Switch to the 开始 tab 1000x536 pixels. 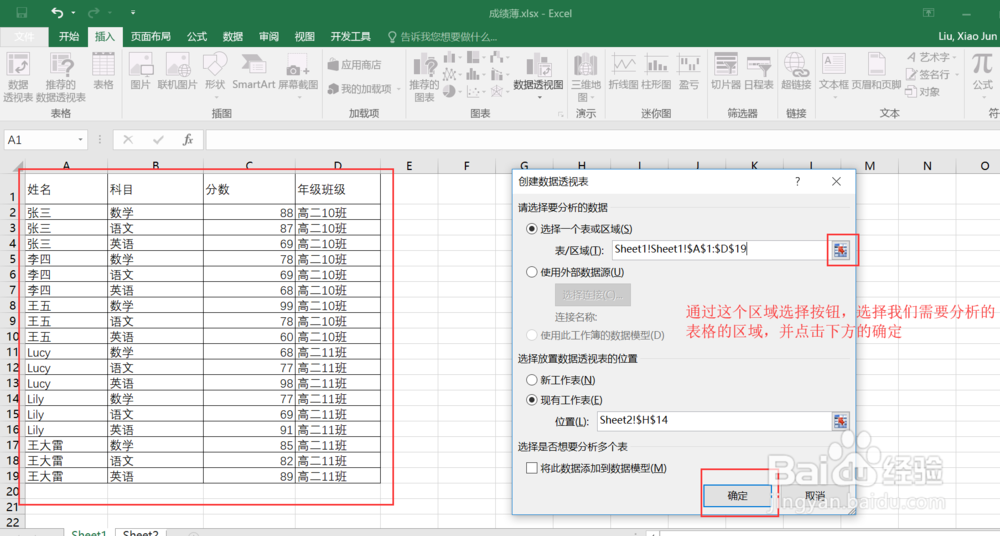(69, 36)
